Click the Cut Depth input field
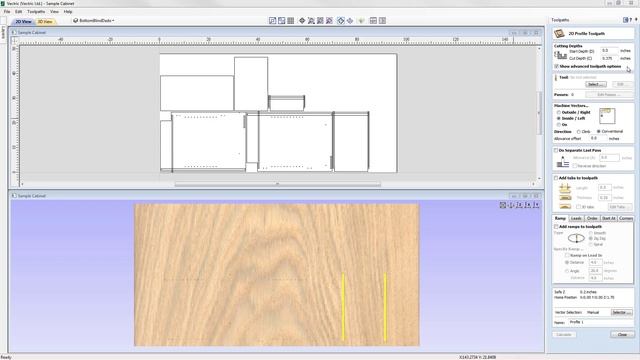 tap(609, 58)
